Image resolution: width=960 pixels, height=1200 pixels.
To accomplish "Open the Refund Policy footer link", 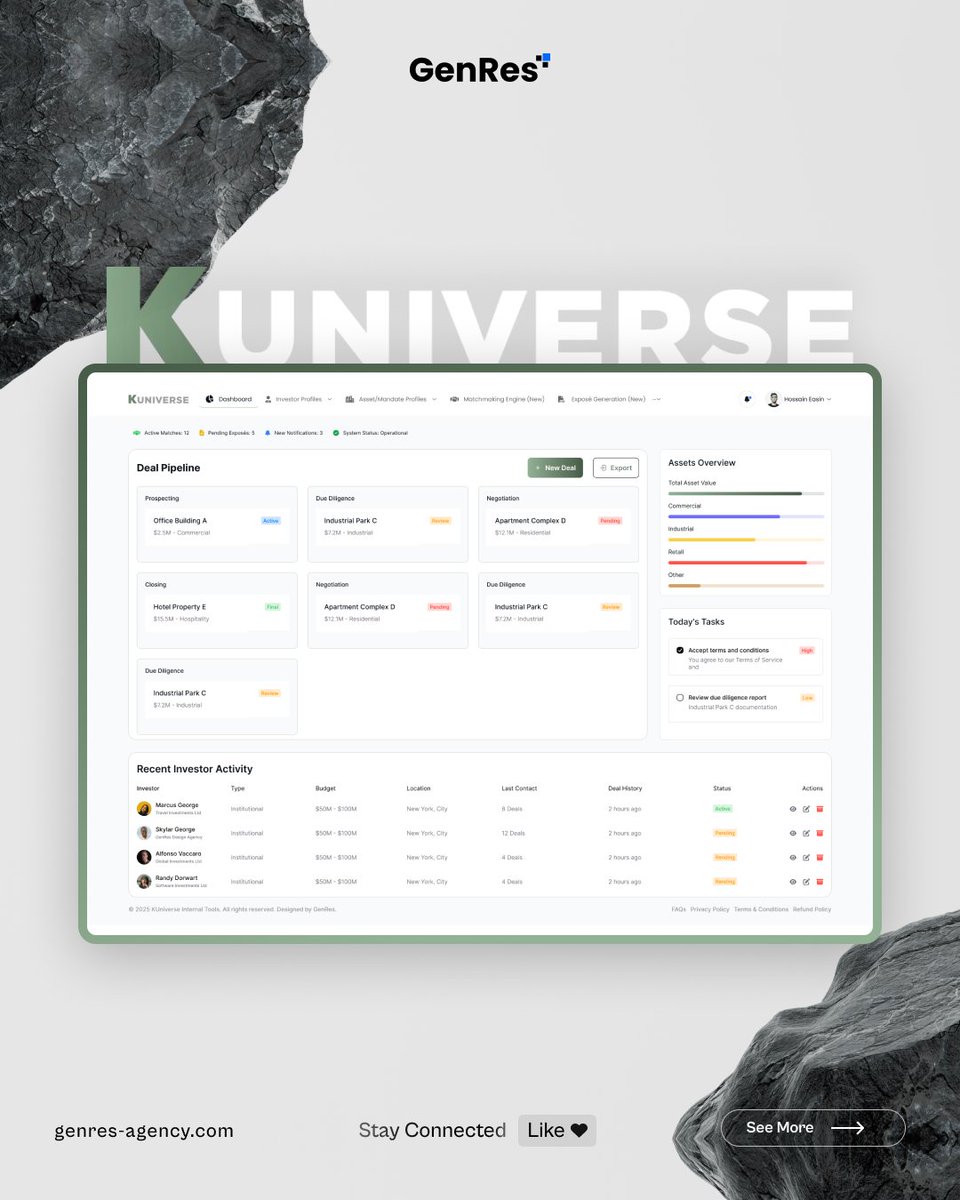I will tap(812, 909).
